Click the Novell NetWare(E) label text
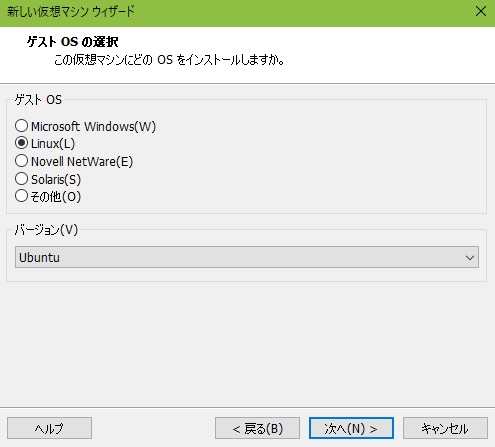 coord(82,162)
